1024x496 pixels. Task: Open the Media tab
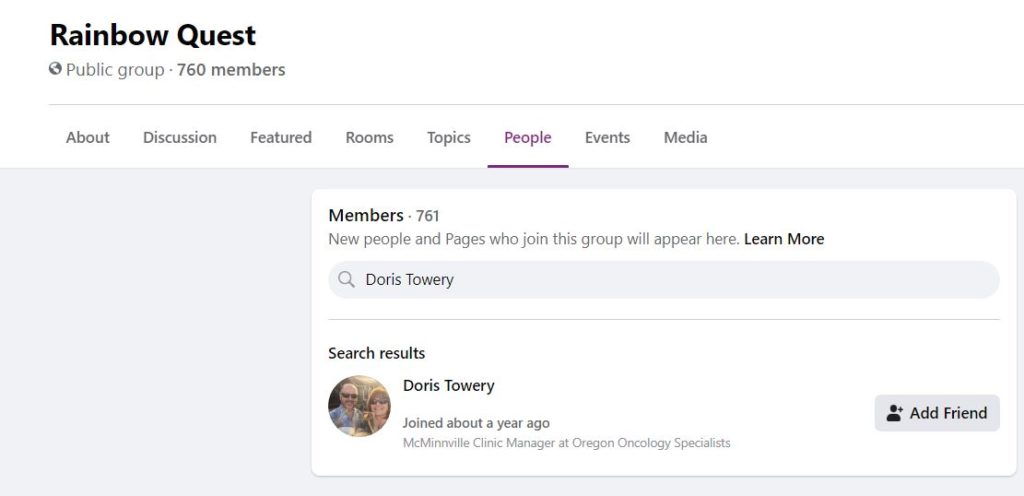tap(686, 138)
